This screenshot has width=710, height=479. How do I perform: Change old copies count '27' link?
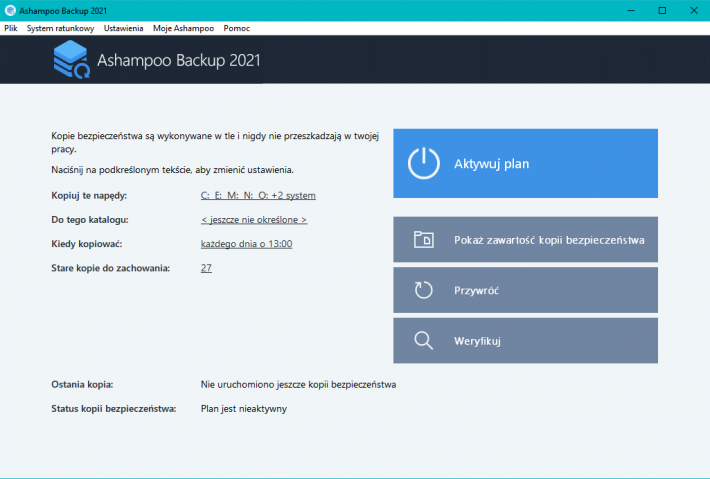(206, 268)
